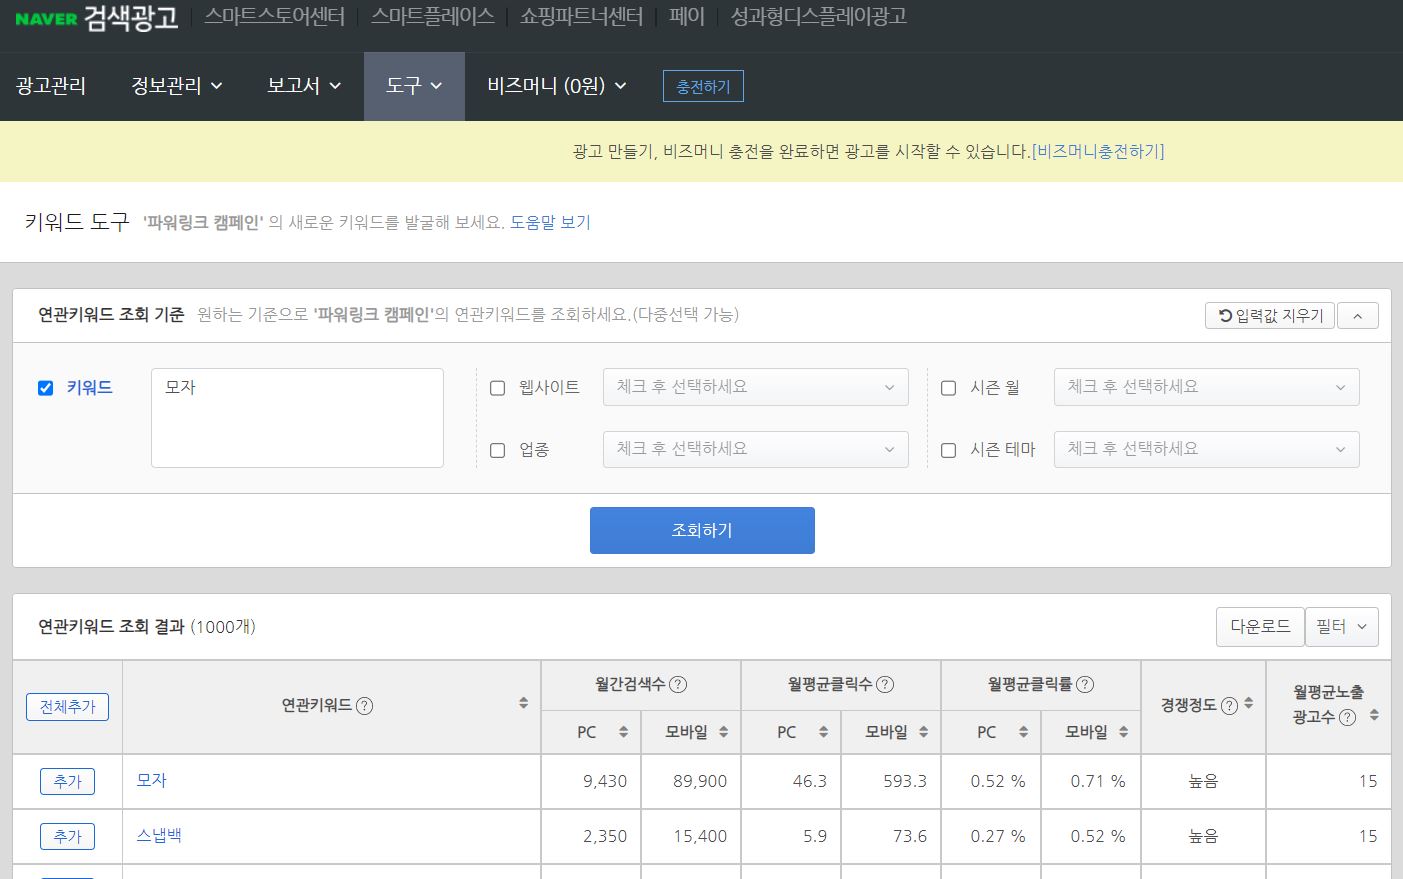This screenshot has height=879, width=1403.
Task: Open the 정보관리 menu
Action: (x=176, y=86)
